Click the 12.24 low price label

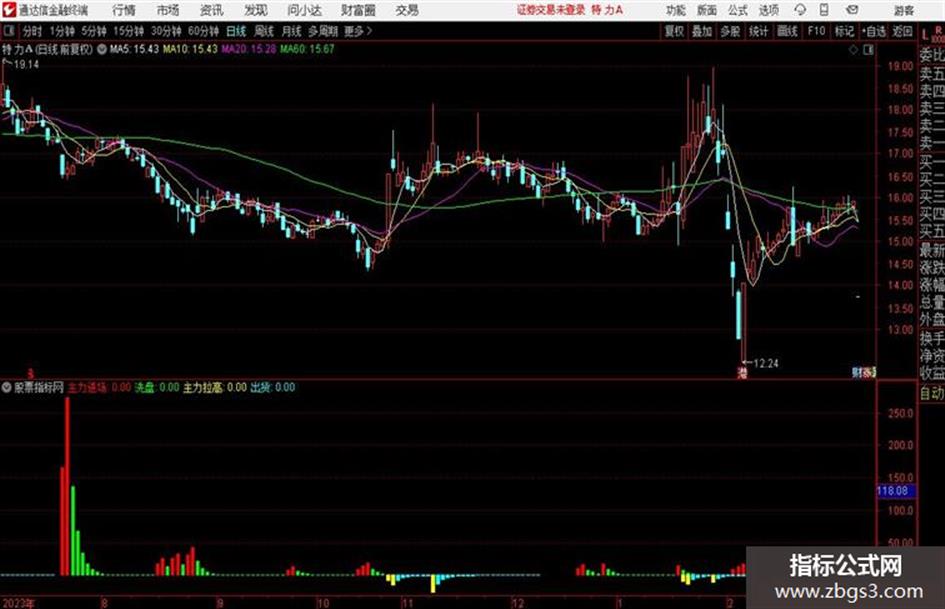(765, 364)
